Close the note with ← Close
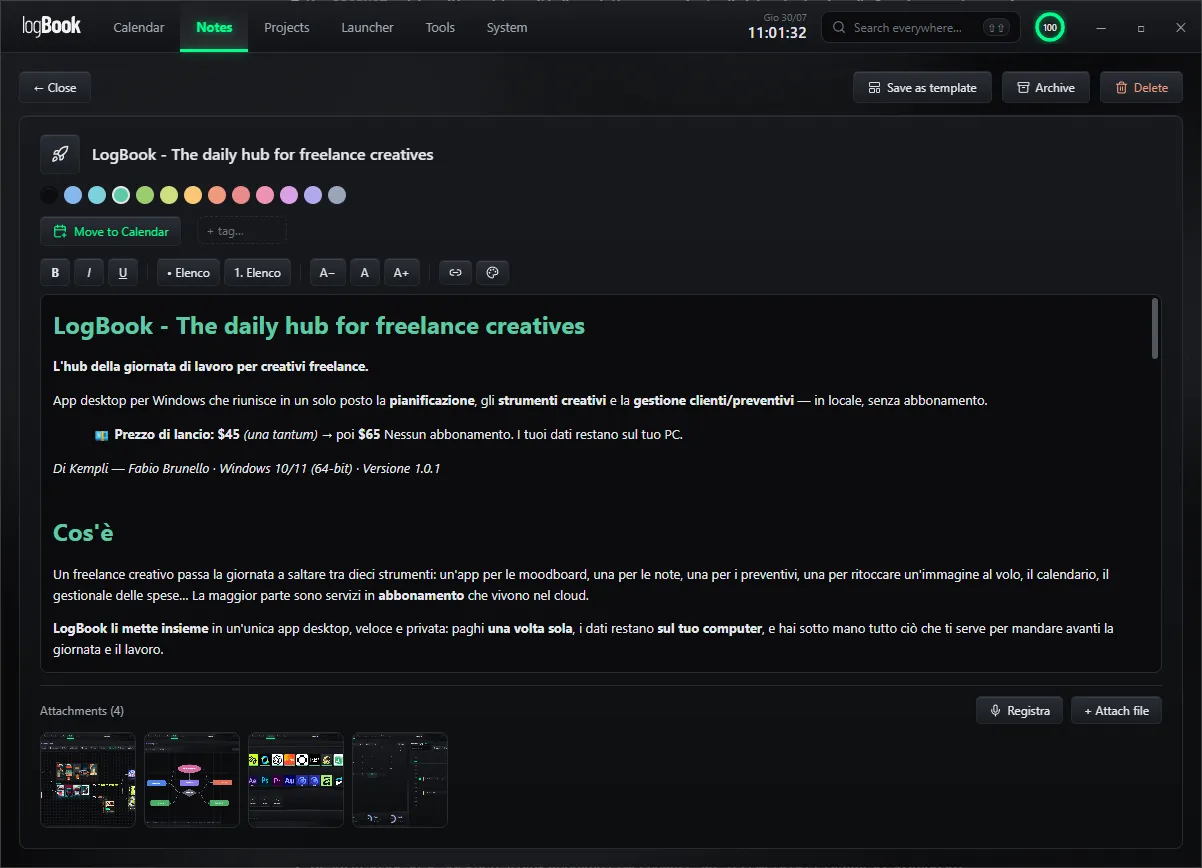The width and height of the screenshot is (1202, 868). (55, 88)
